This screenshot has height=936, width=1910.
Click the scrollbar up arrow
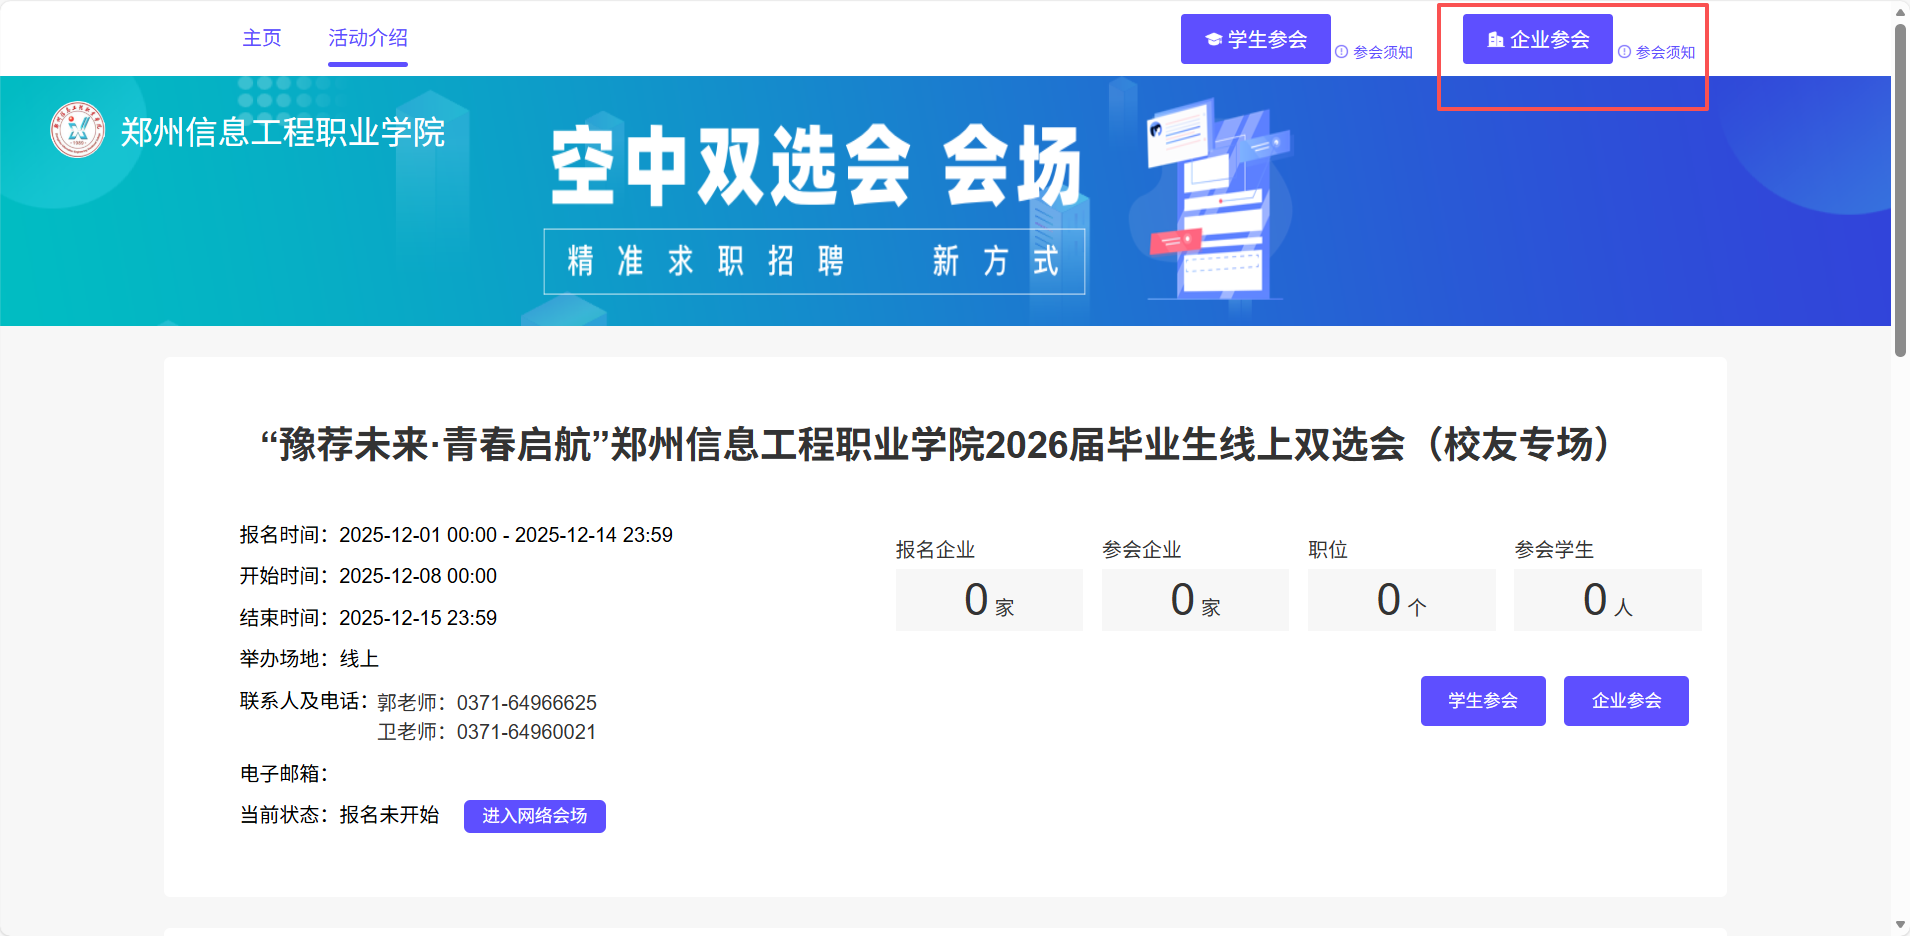pyautogui.click(x=1900, y=12)
